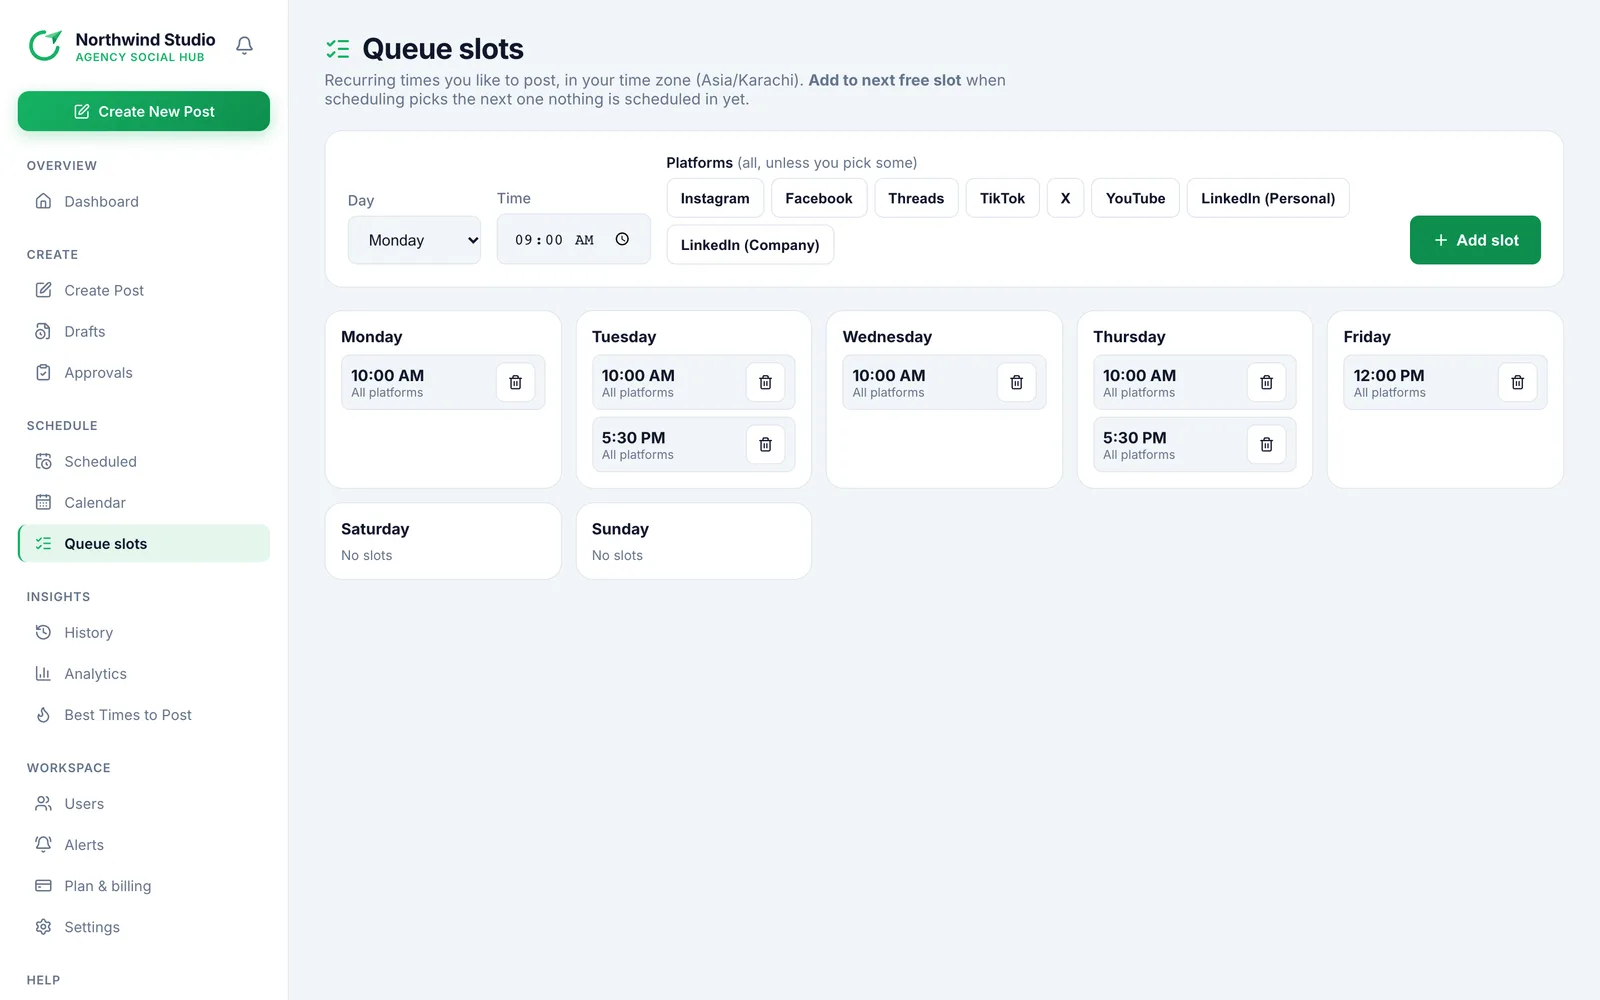The height and width of the screenshot is (1000, 1600).
Task: Click the Time input field
Action: pyautogui.click(x=573, y=239)
